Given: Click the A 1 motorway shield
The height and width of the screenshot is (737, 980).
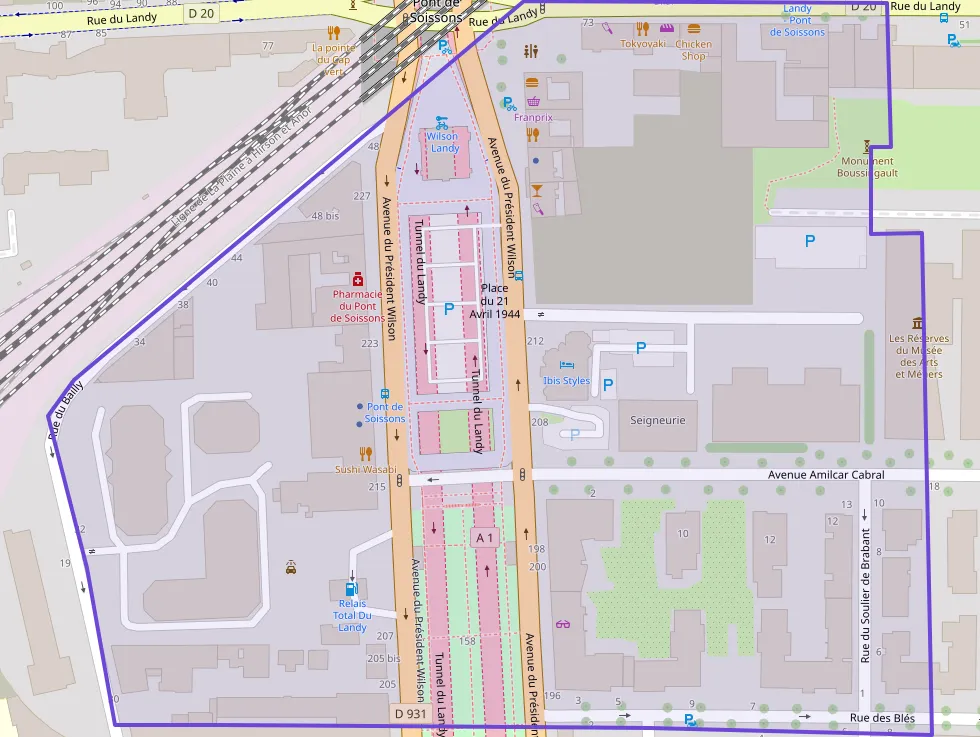Looking at the screenshot, I should [485, 538].
